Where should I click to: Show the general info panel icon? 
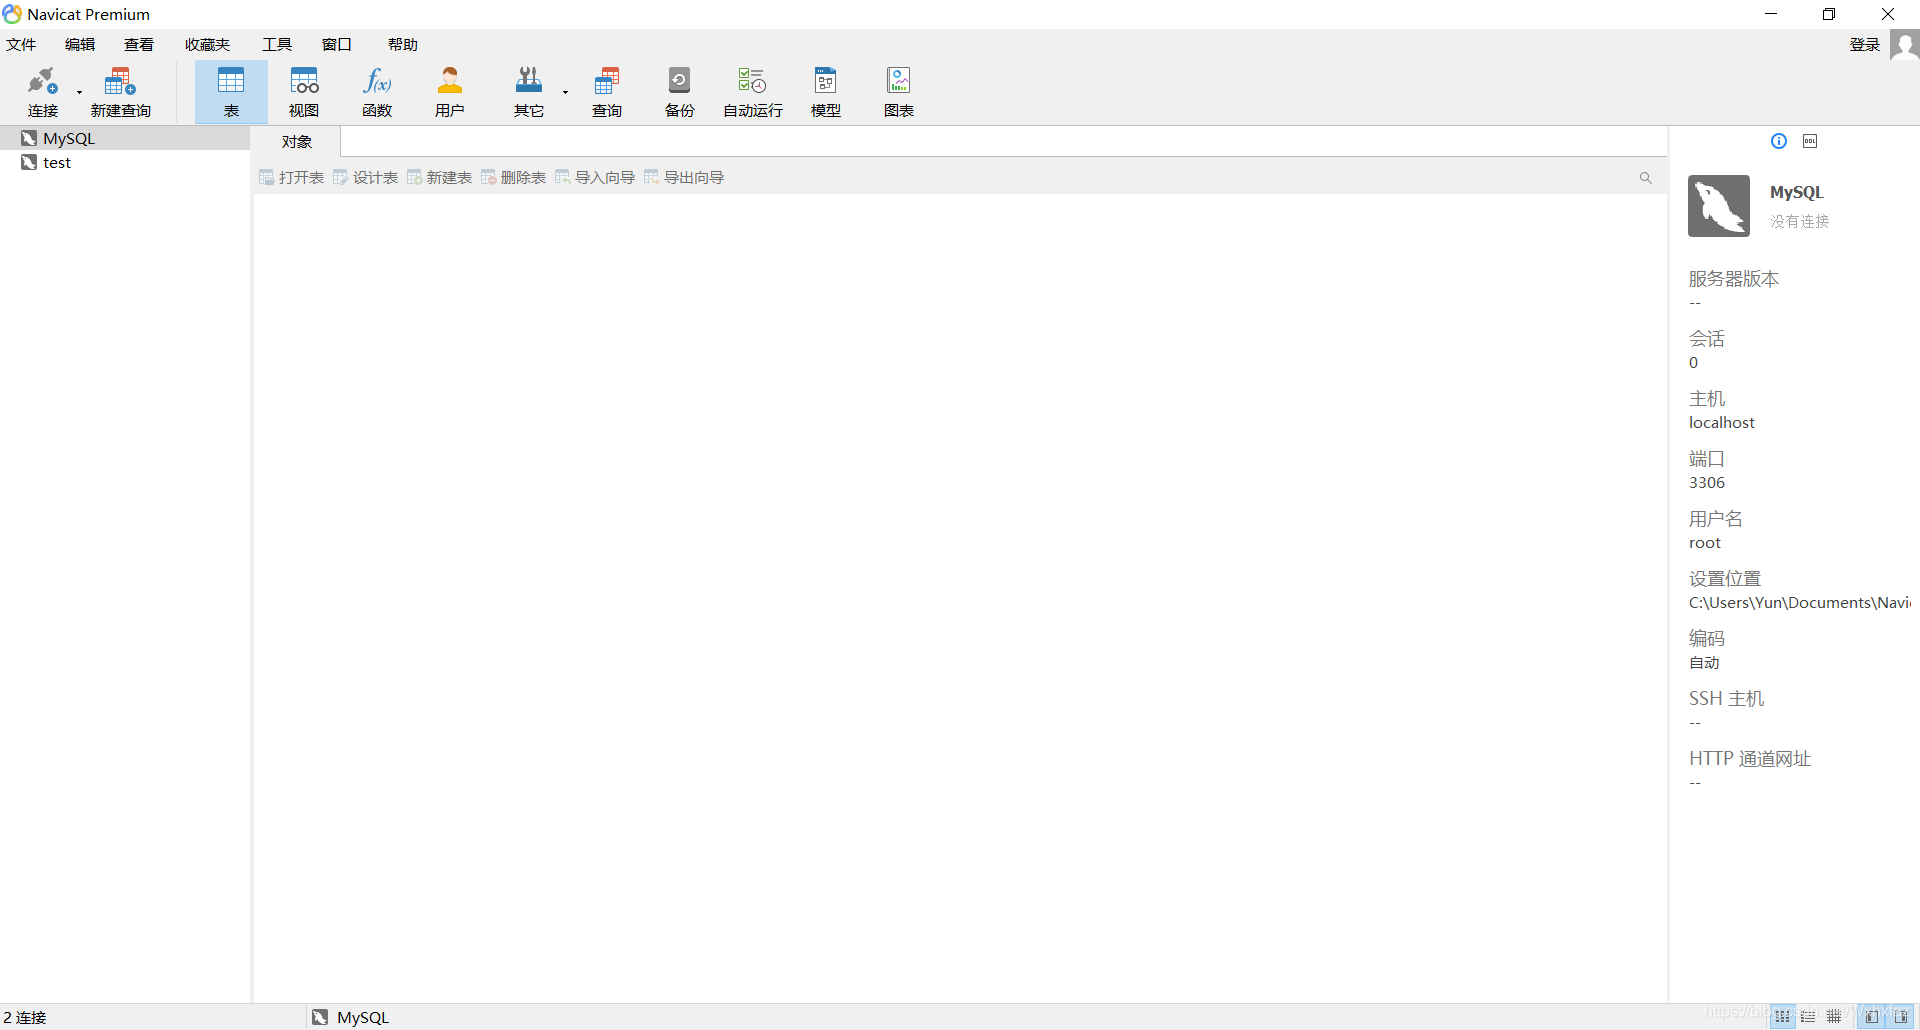click(1779, 141)
